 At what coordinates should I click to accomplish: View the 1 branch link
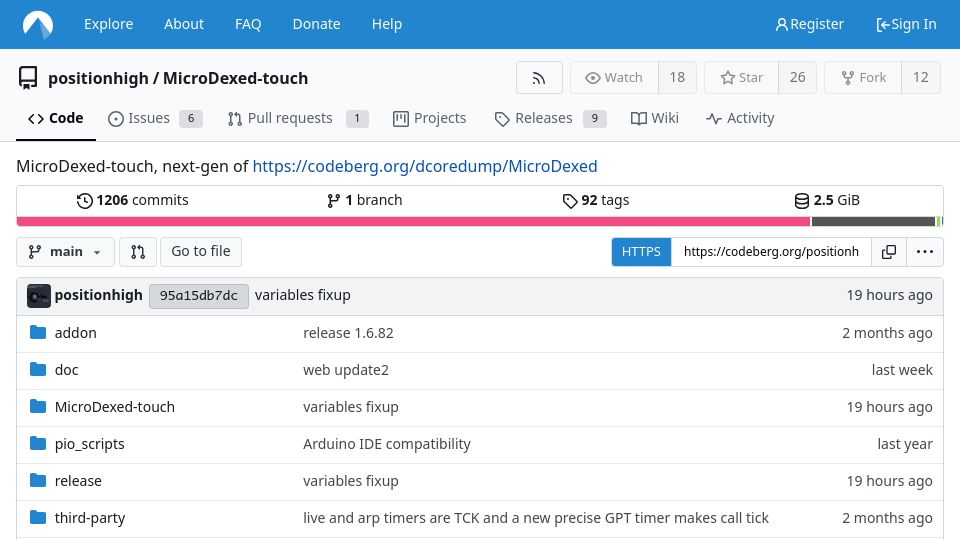pyautogui.click(x=365, y=201)
